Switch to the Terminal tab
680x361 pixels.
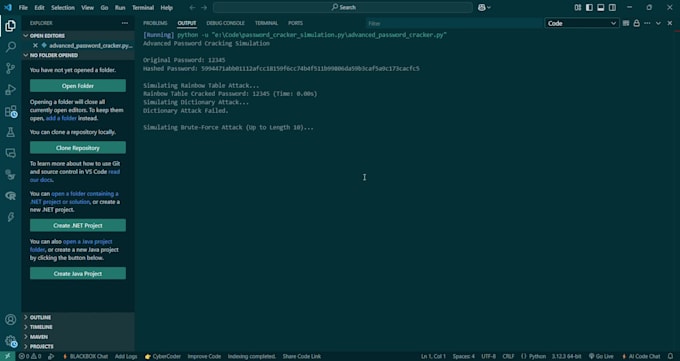266,23
